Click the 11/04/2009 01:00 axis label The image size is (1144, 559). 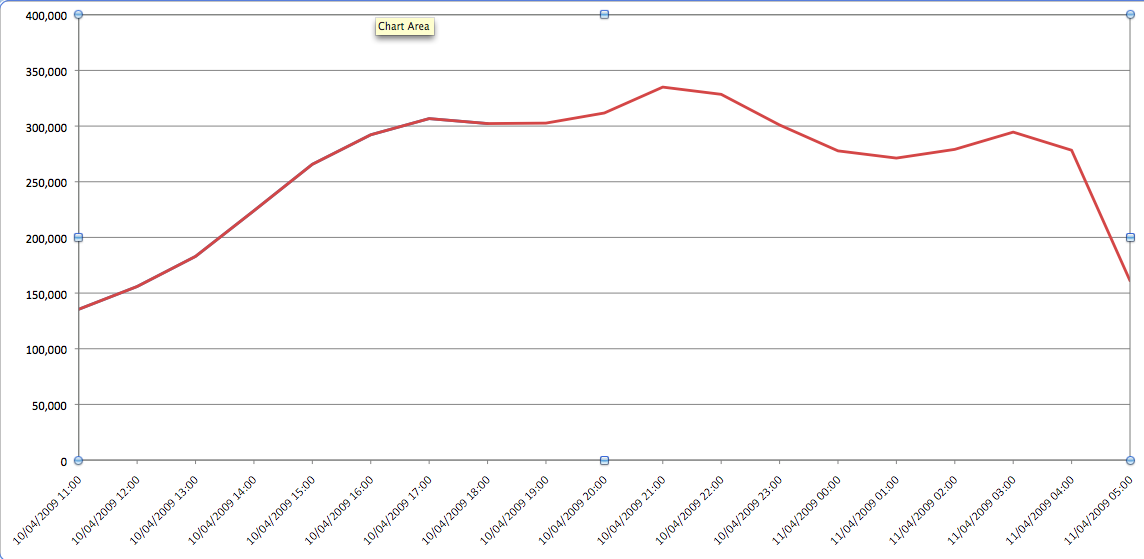865,509
